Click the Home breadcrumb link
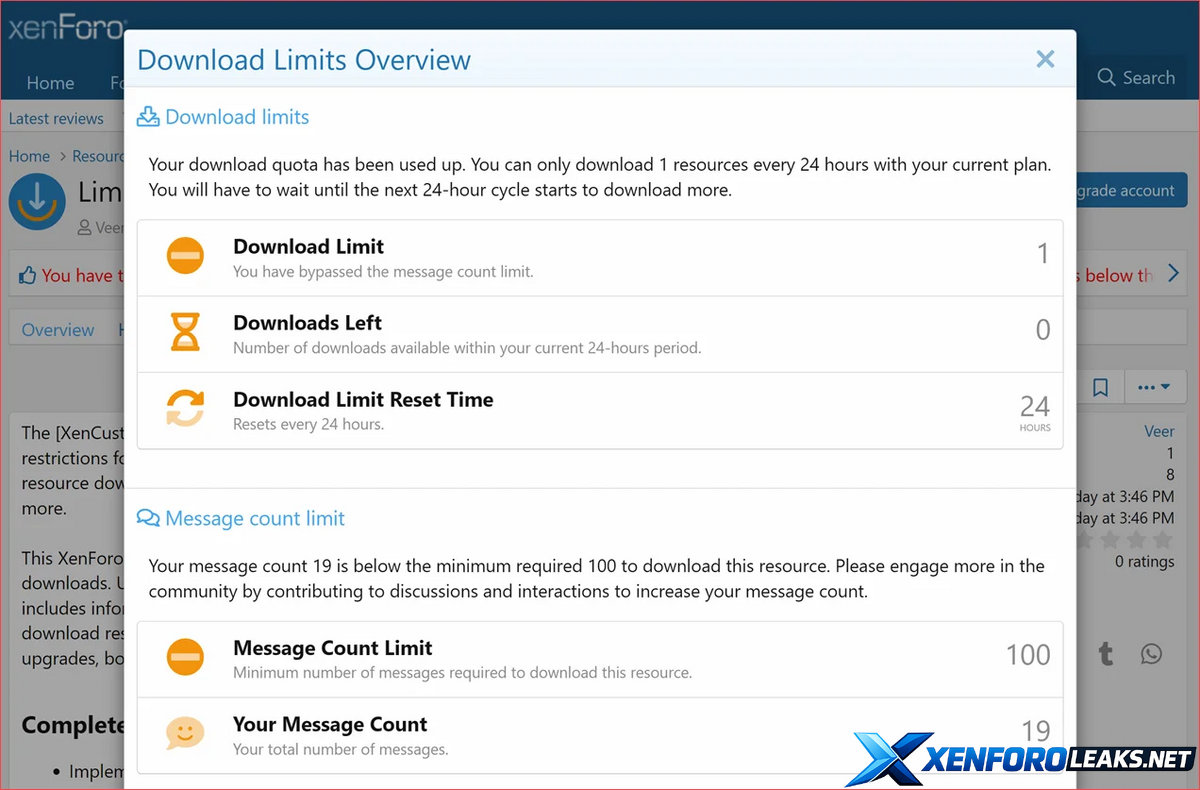This screenshot has width=1200, height=790. [29, 156]
